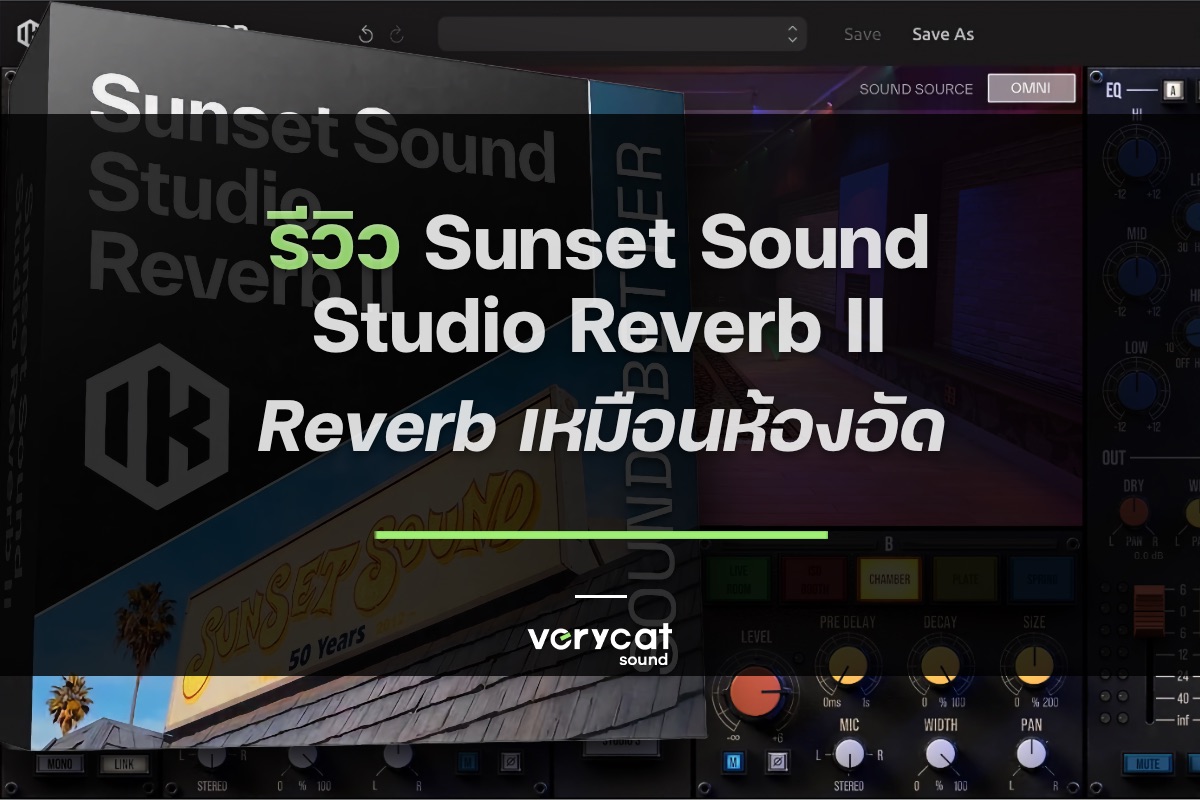Click the MIC stereo selector knob in section B
Screen dimensions: 1200x800
849,754
